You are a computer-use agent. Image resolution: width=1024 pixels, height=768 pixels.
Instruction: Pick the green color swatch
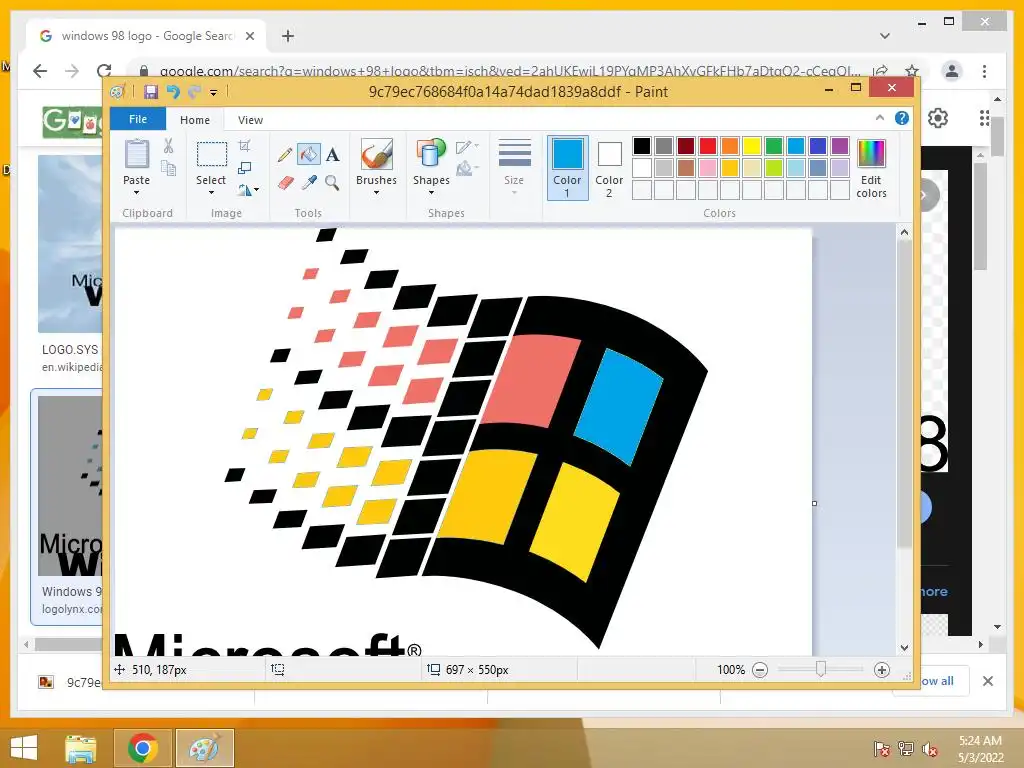click(x=774, y=146)
